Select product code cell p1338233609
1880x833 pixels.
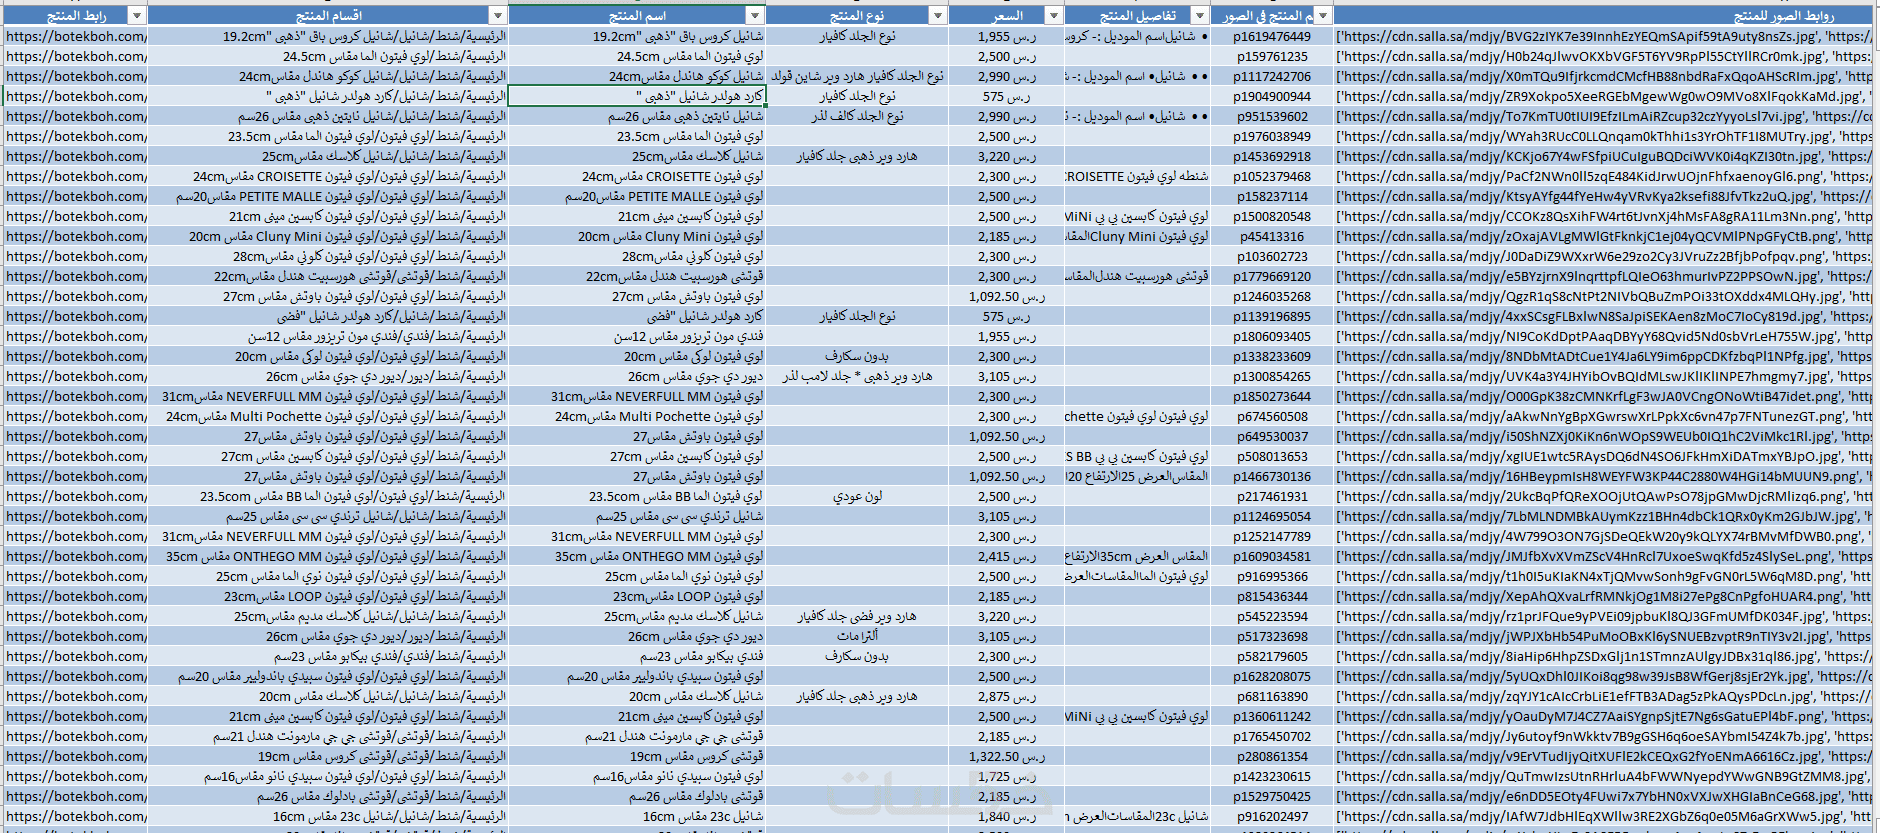coord(1272,356)
